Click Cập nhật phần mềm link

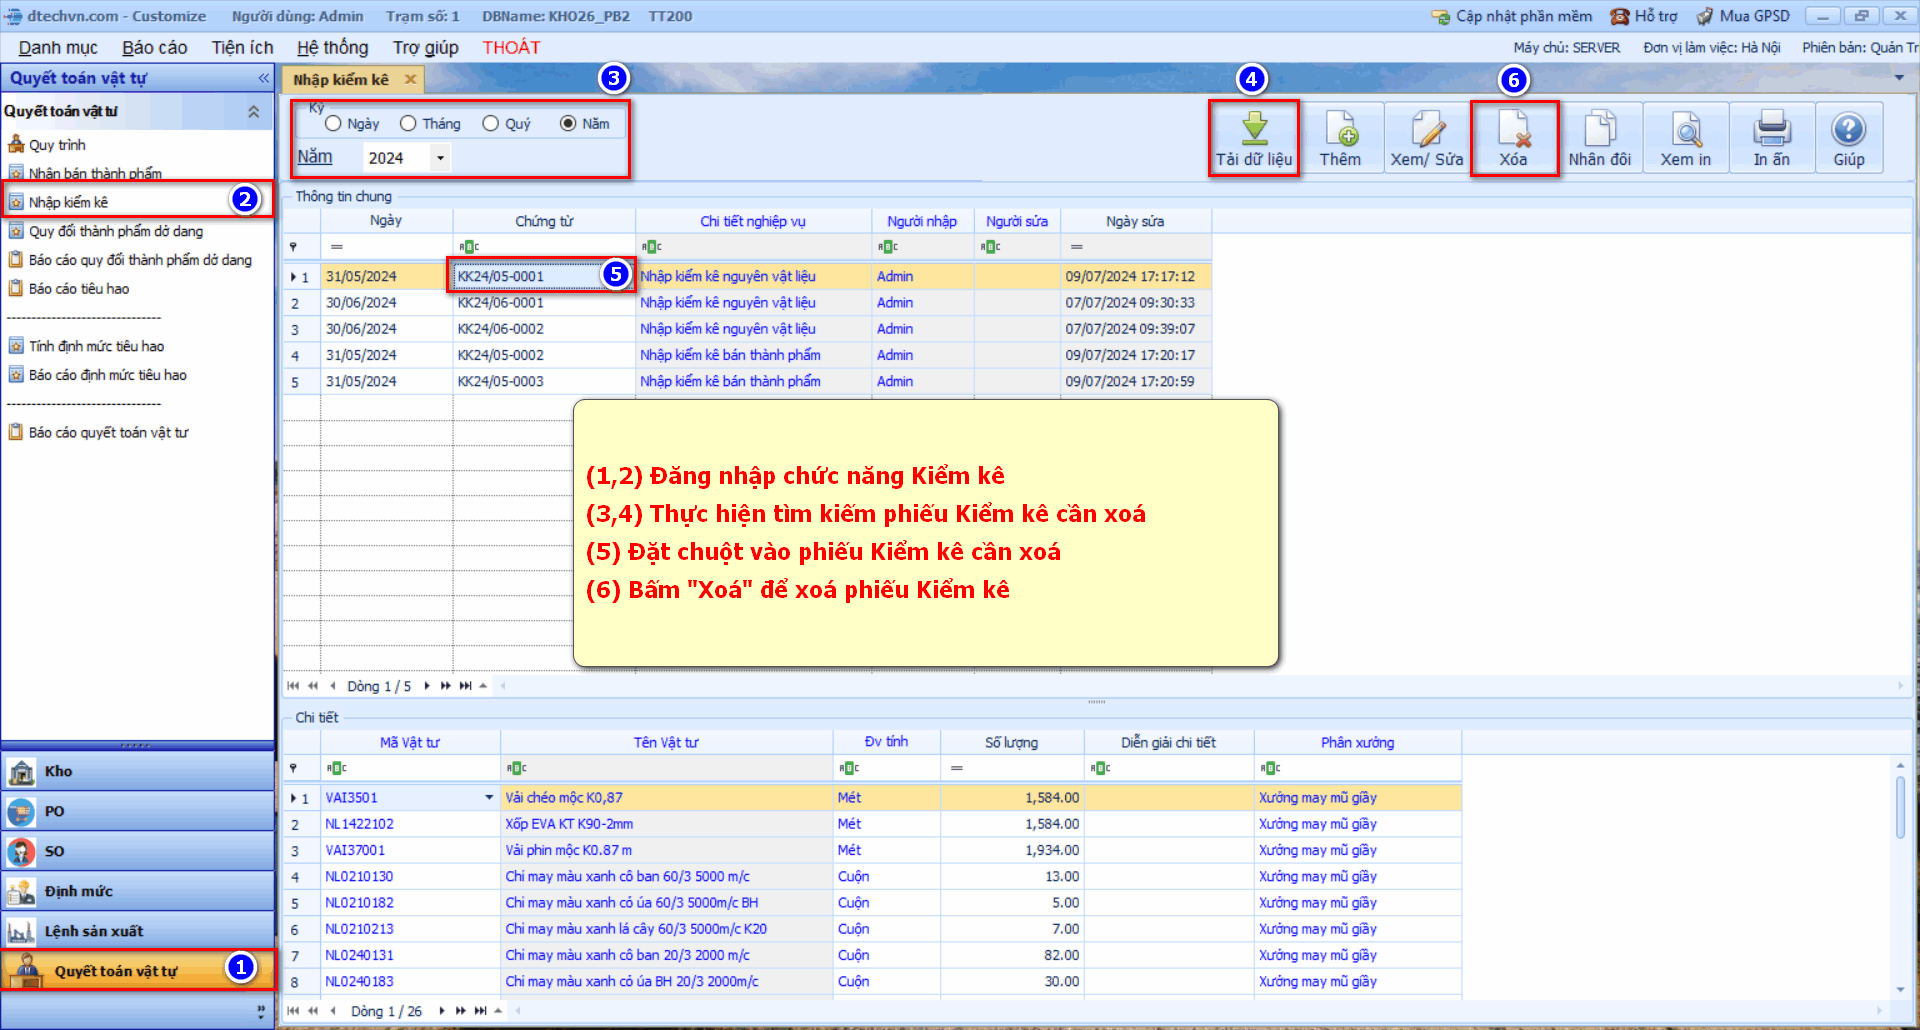pyautogui.click(x=1513, y=16)
